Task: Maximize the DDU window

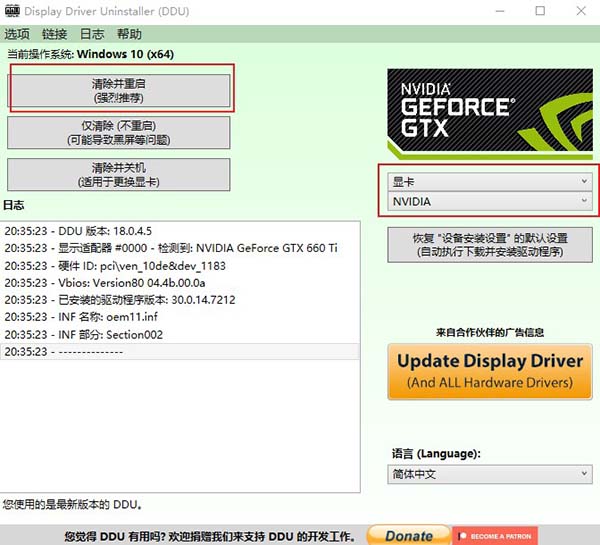Action: [x=540, y=11]
